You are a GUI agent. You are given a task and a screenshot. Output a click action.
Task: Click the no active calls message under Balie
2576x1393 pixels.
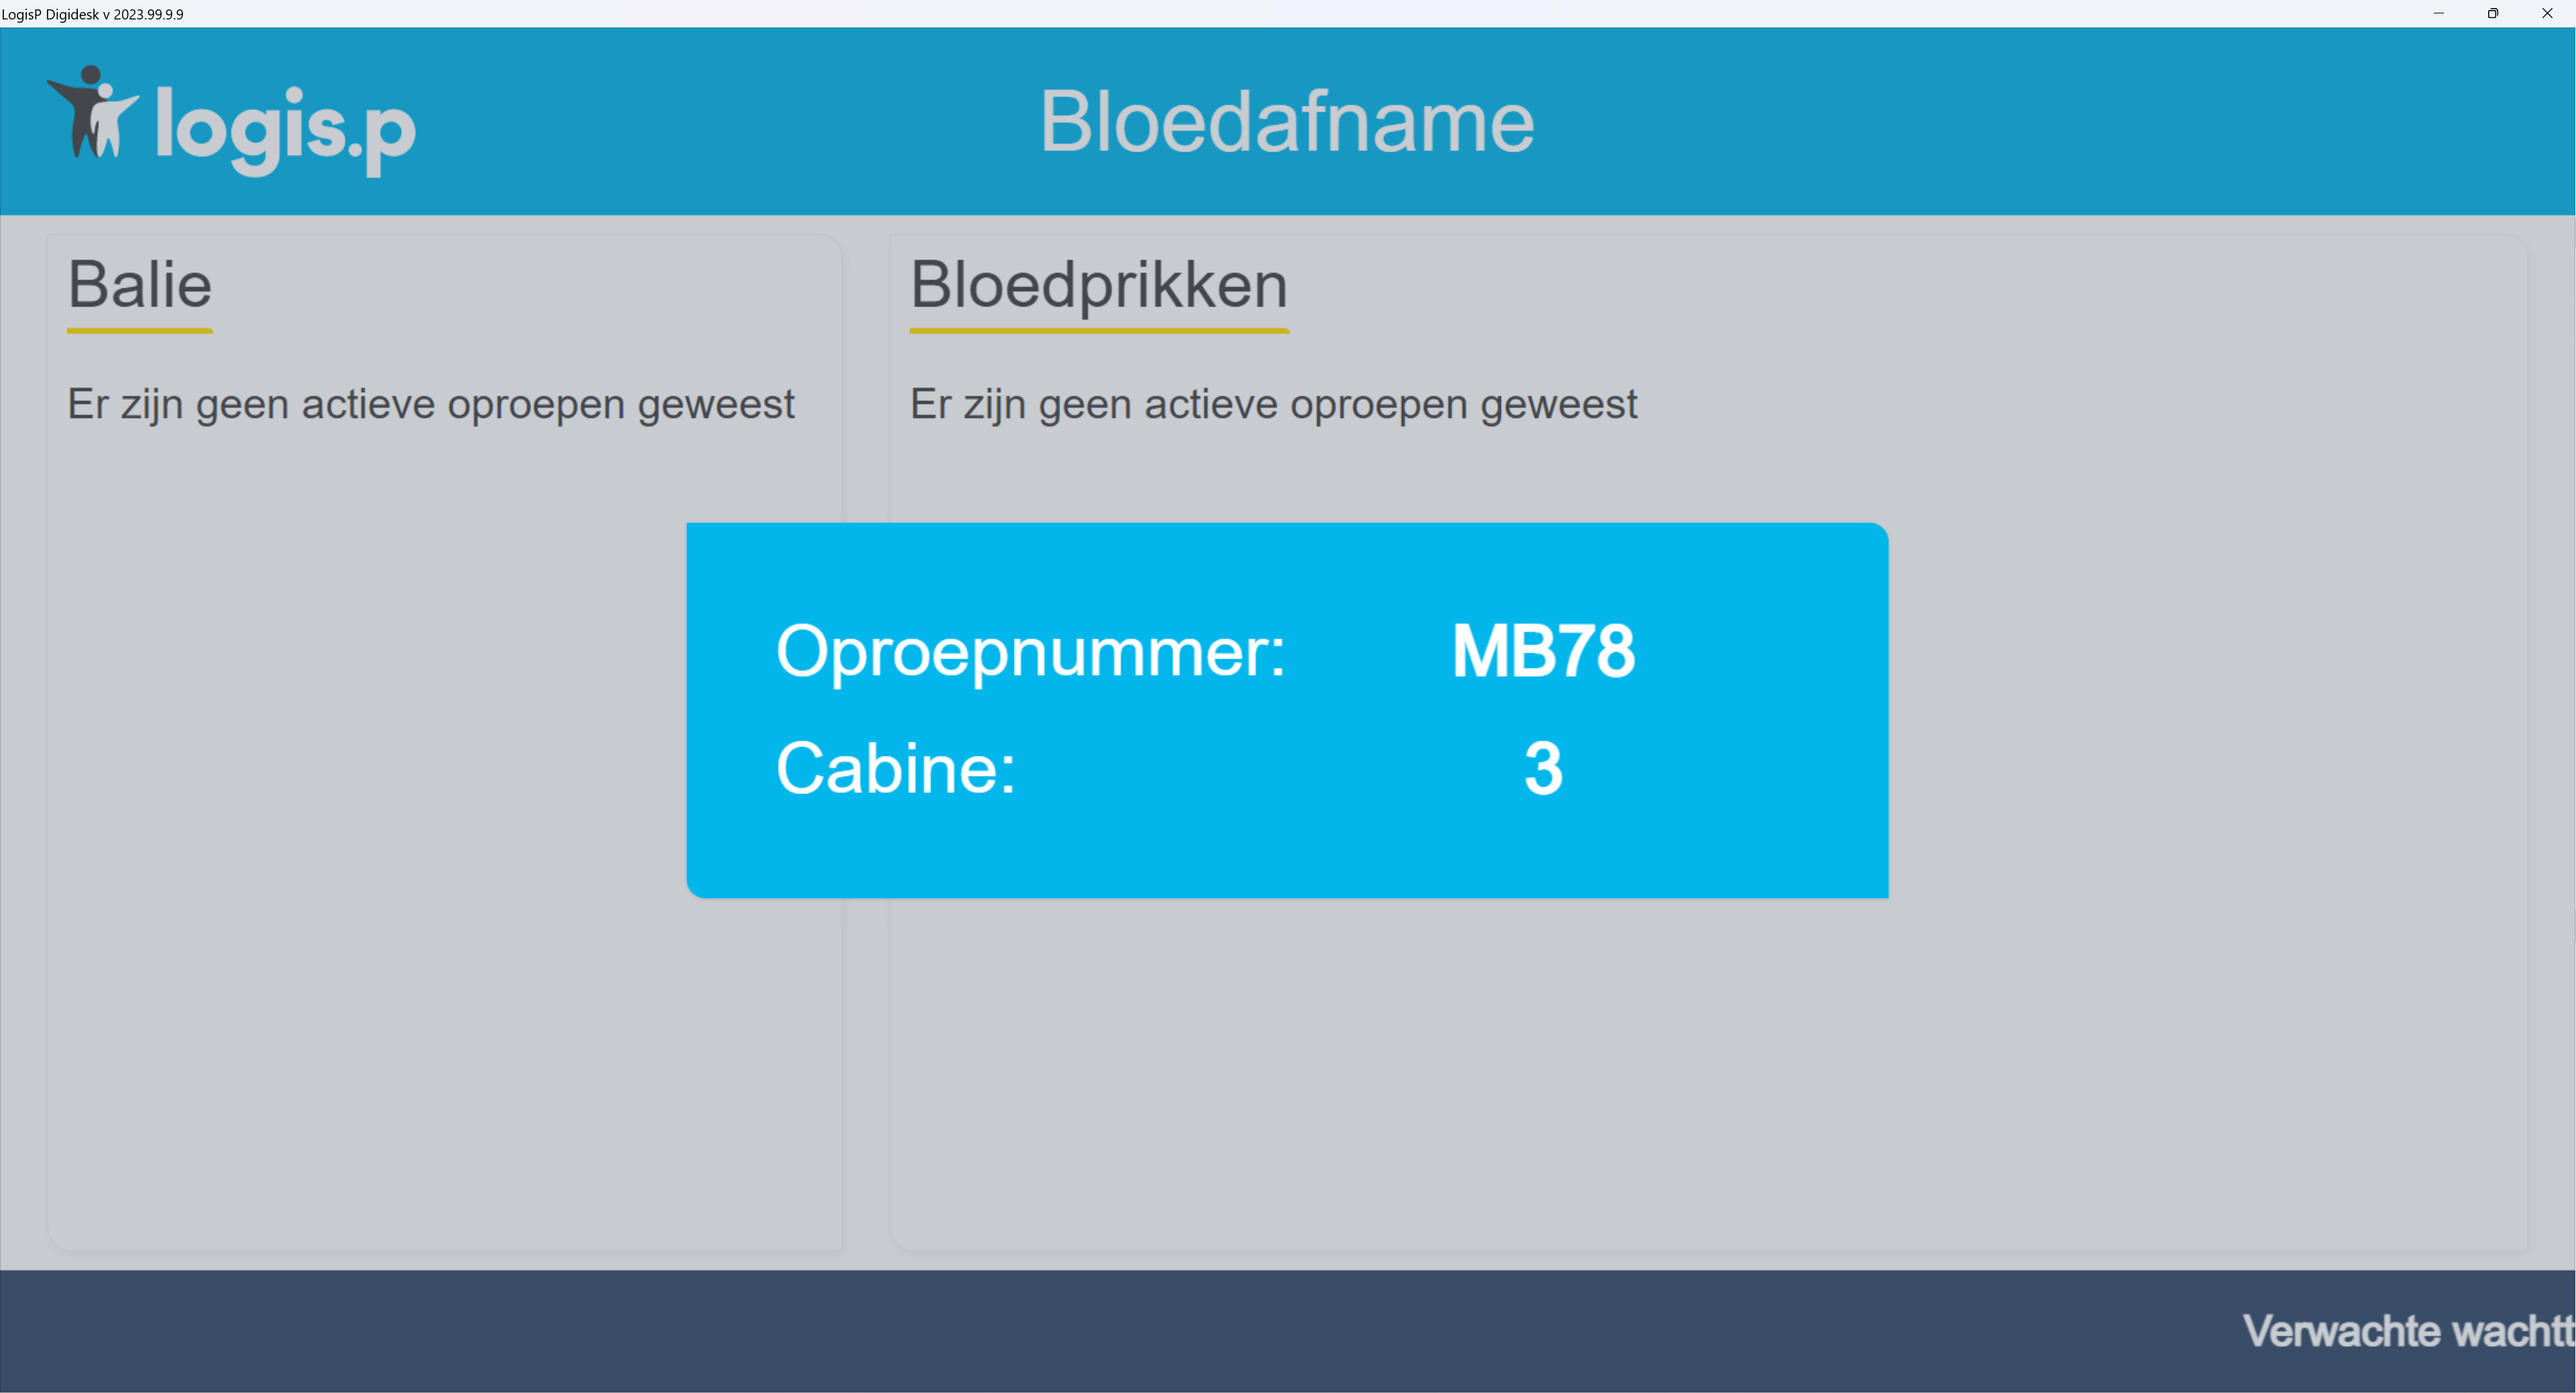430,405
